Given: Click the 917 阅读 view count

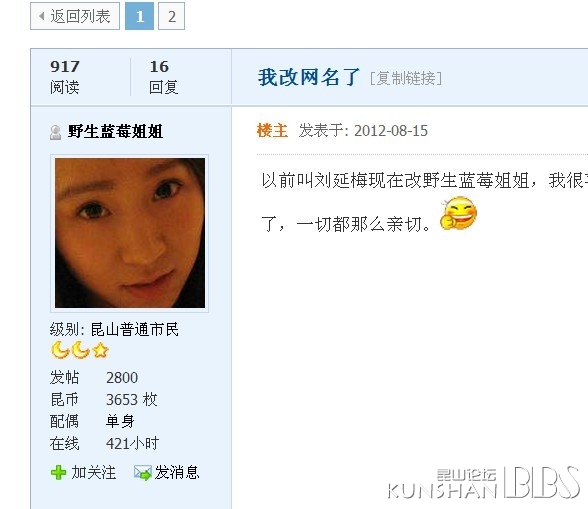Looking at the screenshot, I should (65, 77).
